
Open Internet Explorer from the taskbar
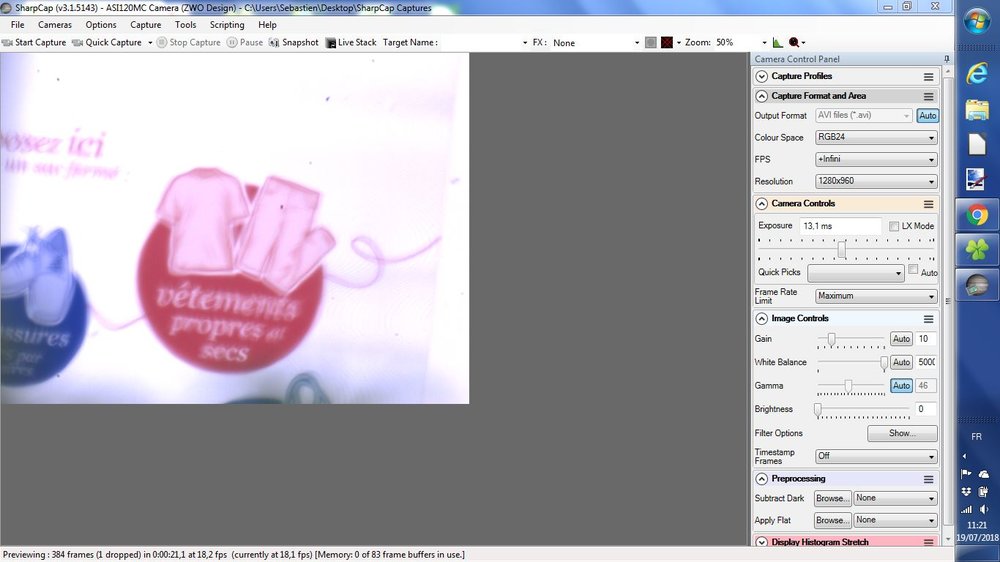pyautogui.click(x=977, y=74)
